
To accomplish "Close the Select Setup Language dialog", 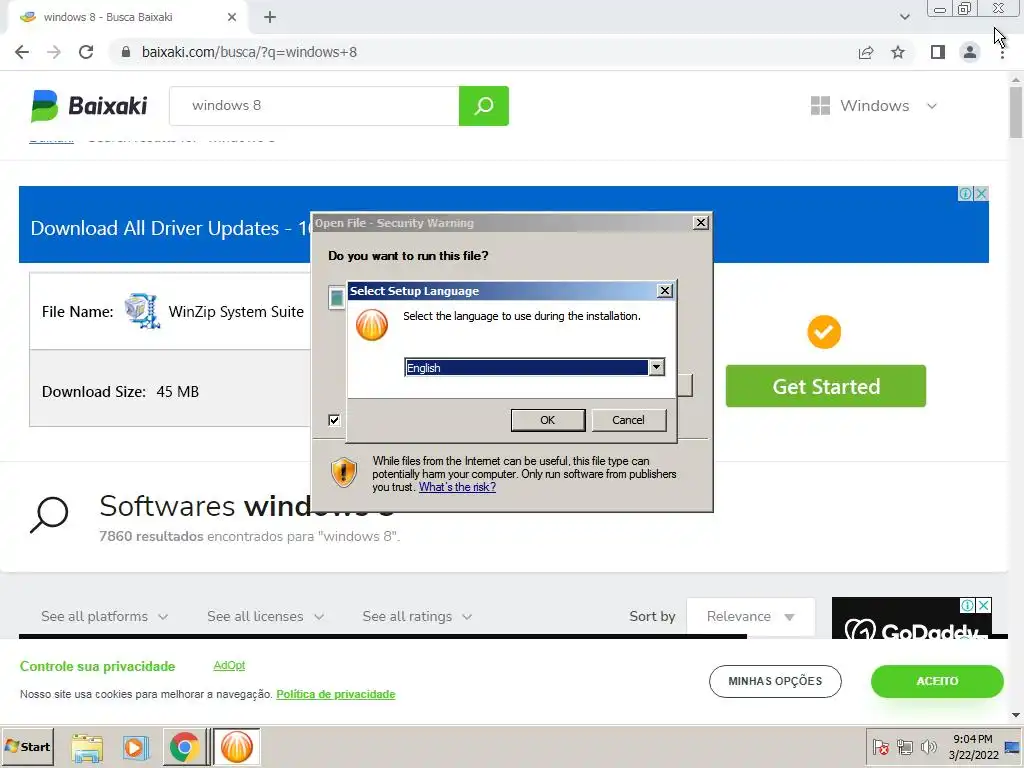I will pos(664,291).
